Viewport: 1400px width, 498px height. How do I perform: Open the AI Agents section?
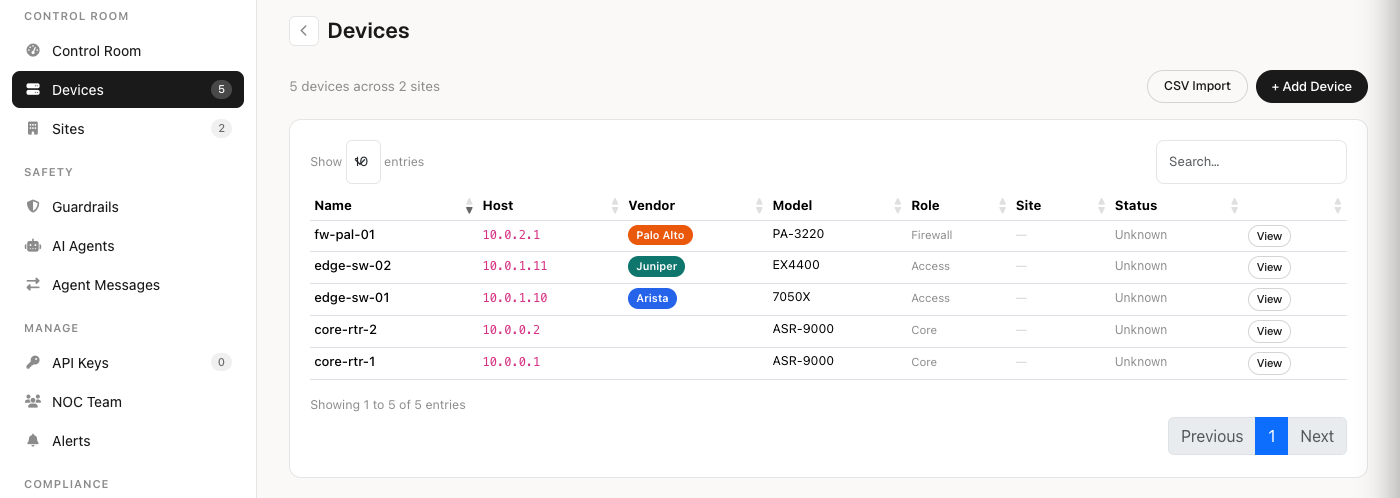pos(128,246)
